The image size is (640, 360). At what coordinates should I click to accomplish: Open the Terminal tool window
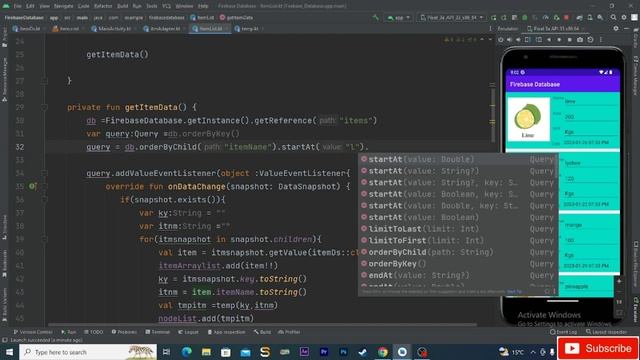158,332
